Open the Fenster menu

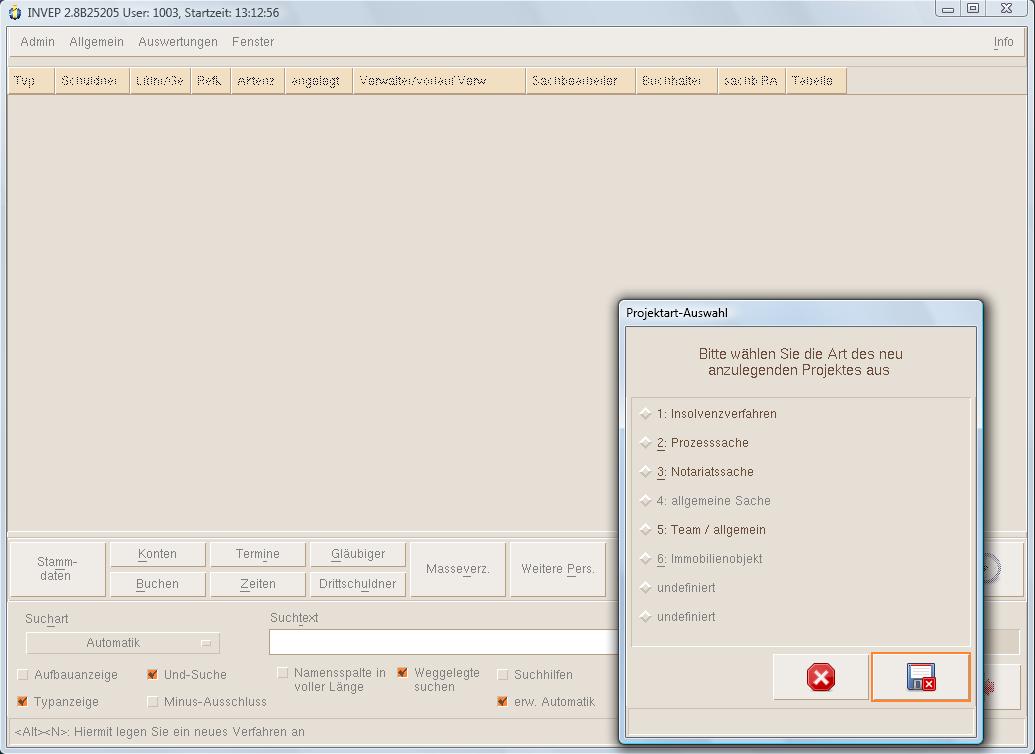253,42
